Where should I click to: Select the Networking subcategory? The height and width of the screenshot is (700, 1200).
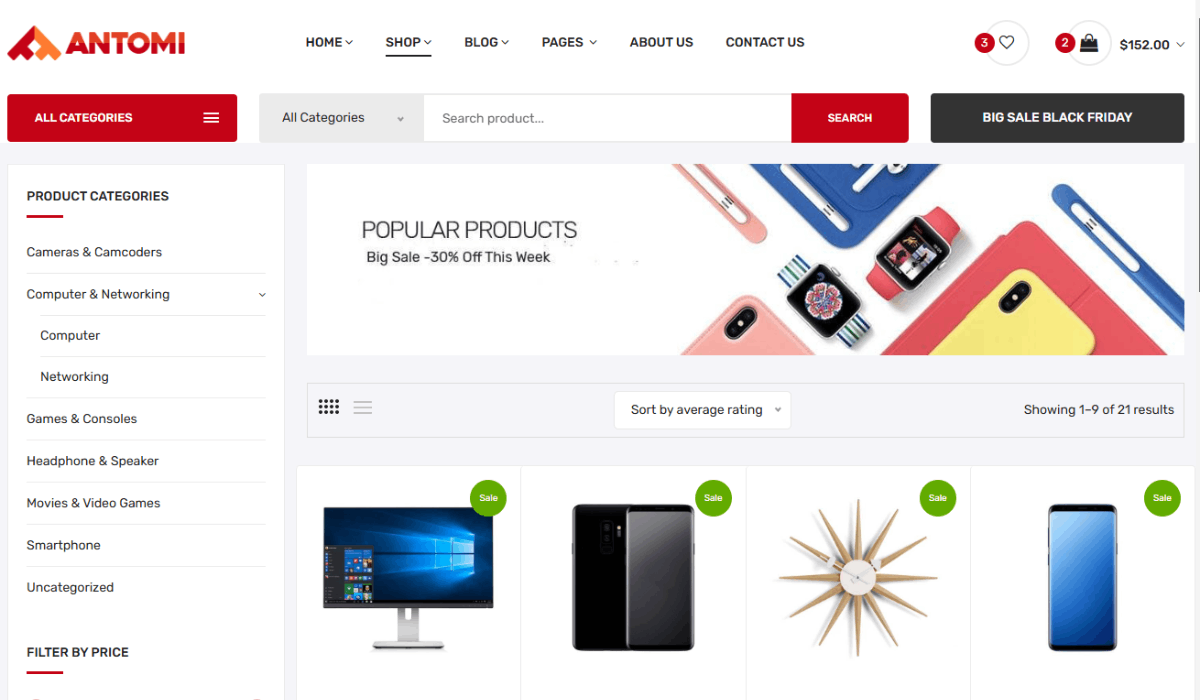pyautogui.click(x=74, y=377)
